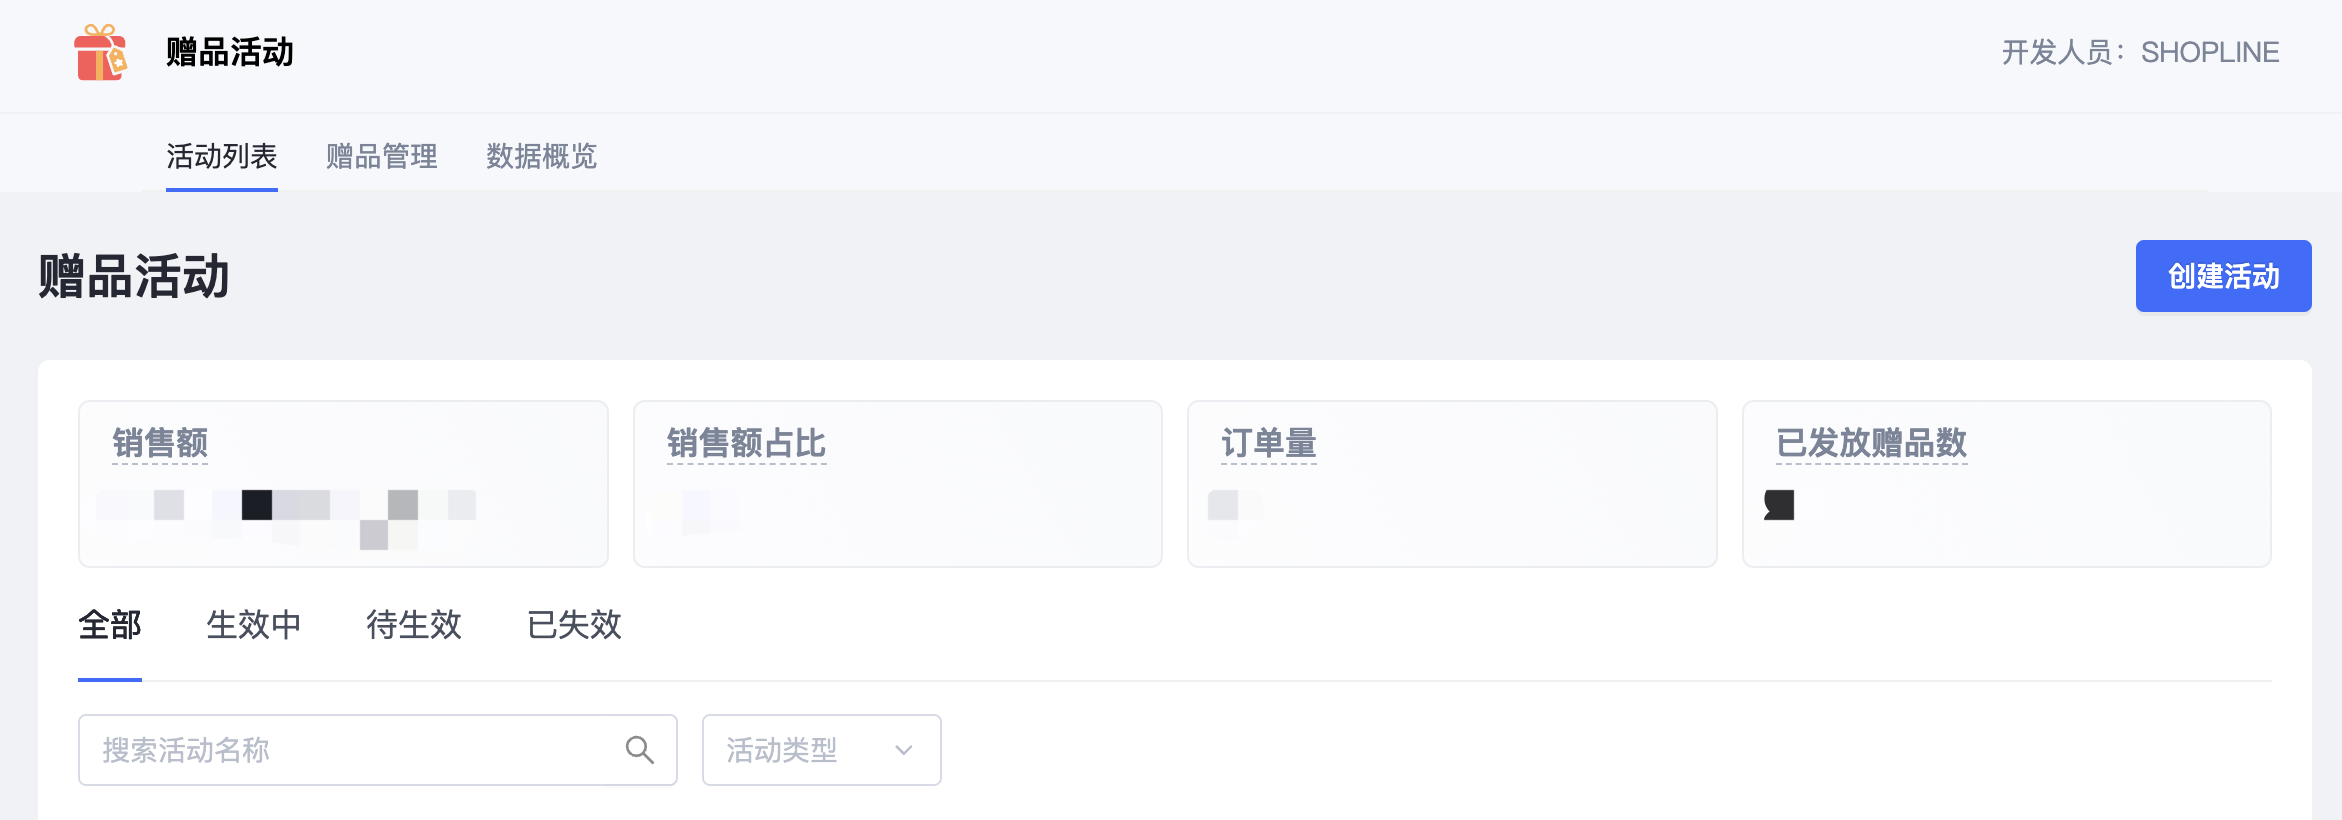Open the 活动类型 combo box
Viewport: 2342px width, 820px height.
tap(821, 750)
